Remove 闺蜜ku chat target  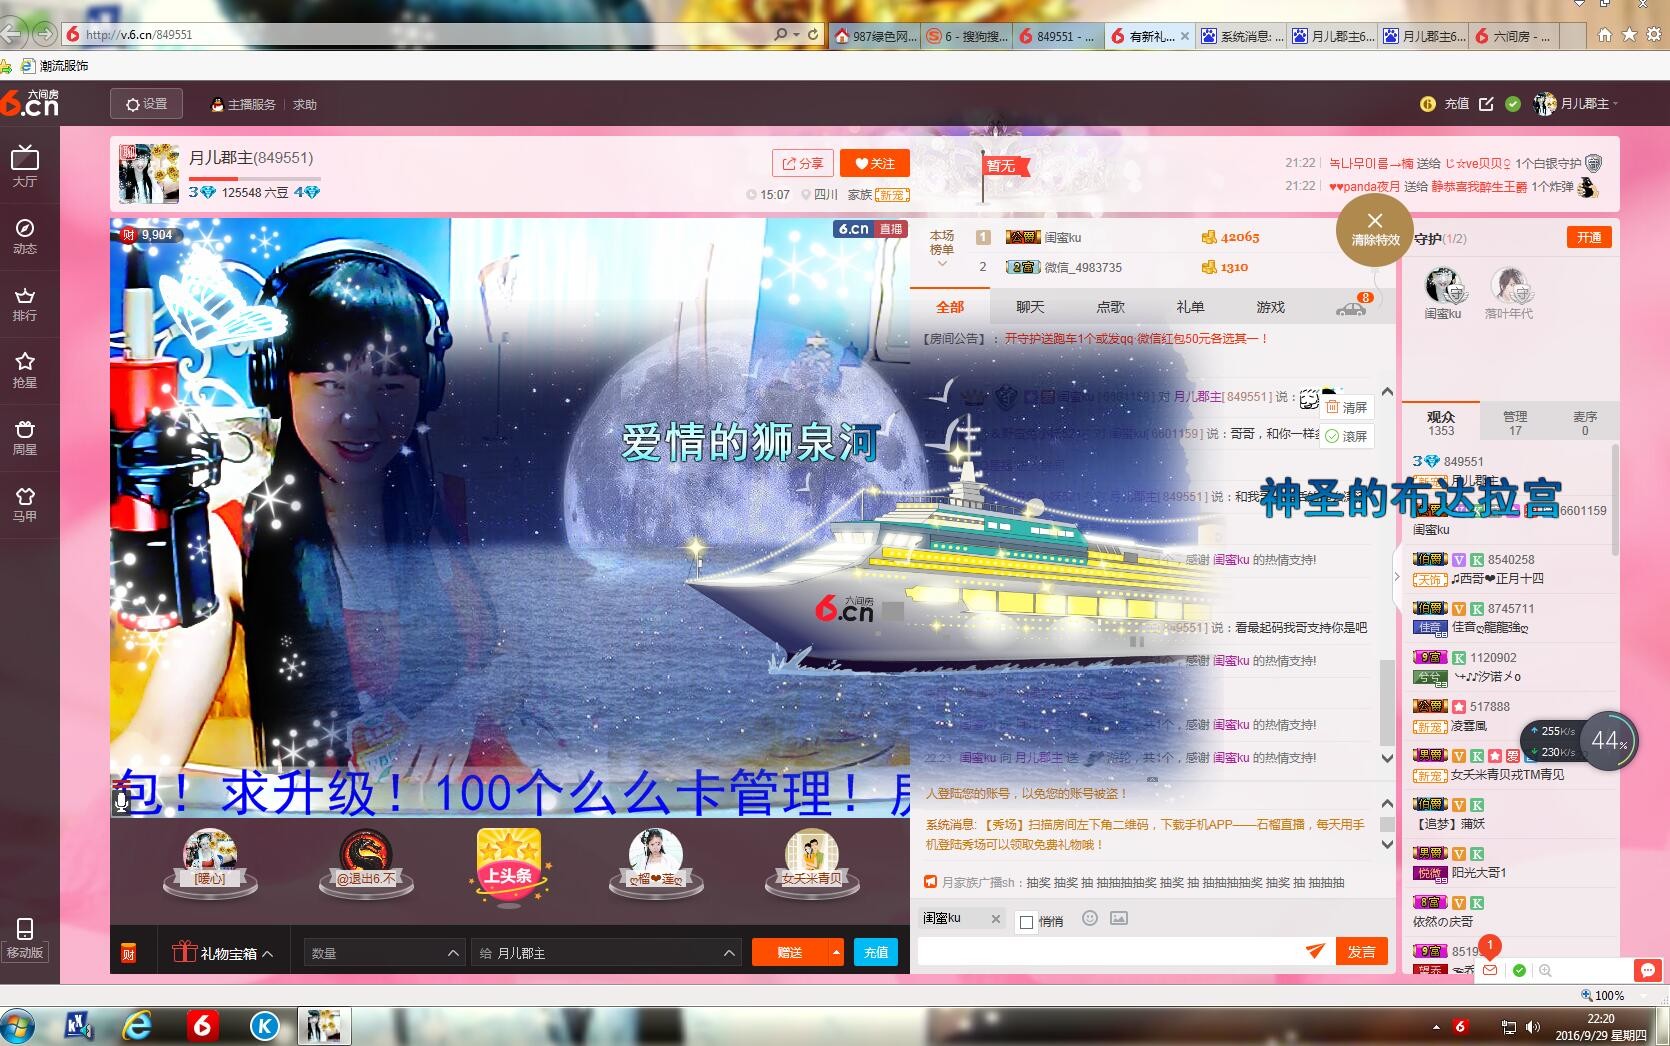point(995,919)
